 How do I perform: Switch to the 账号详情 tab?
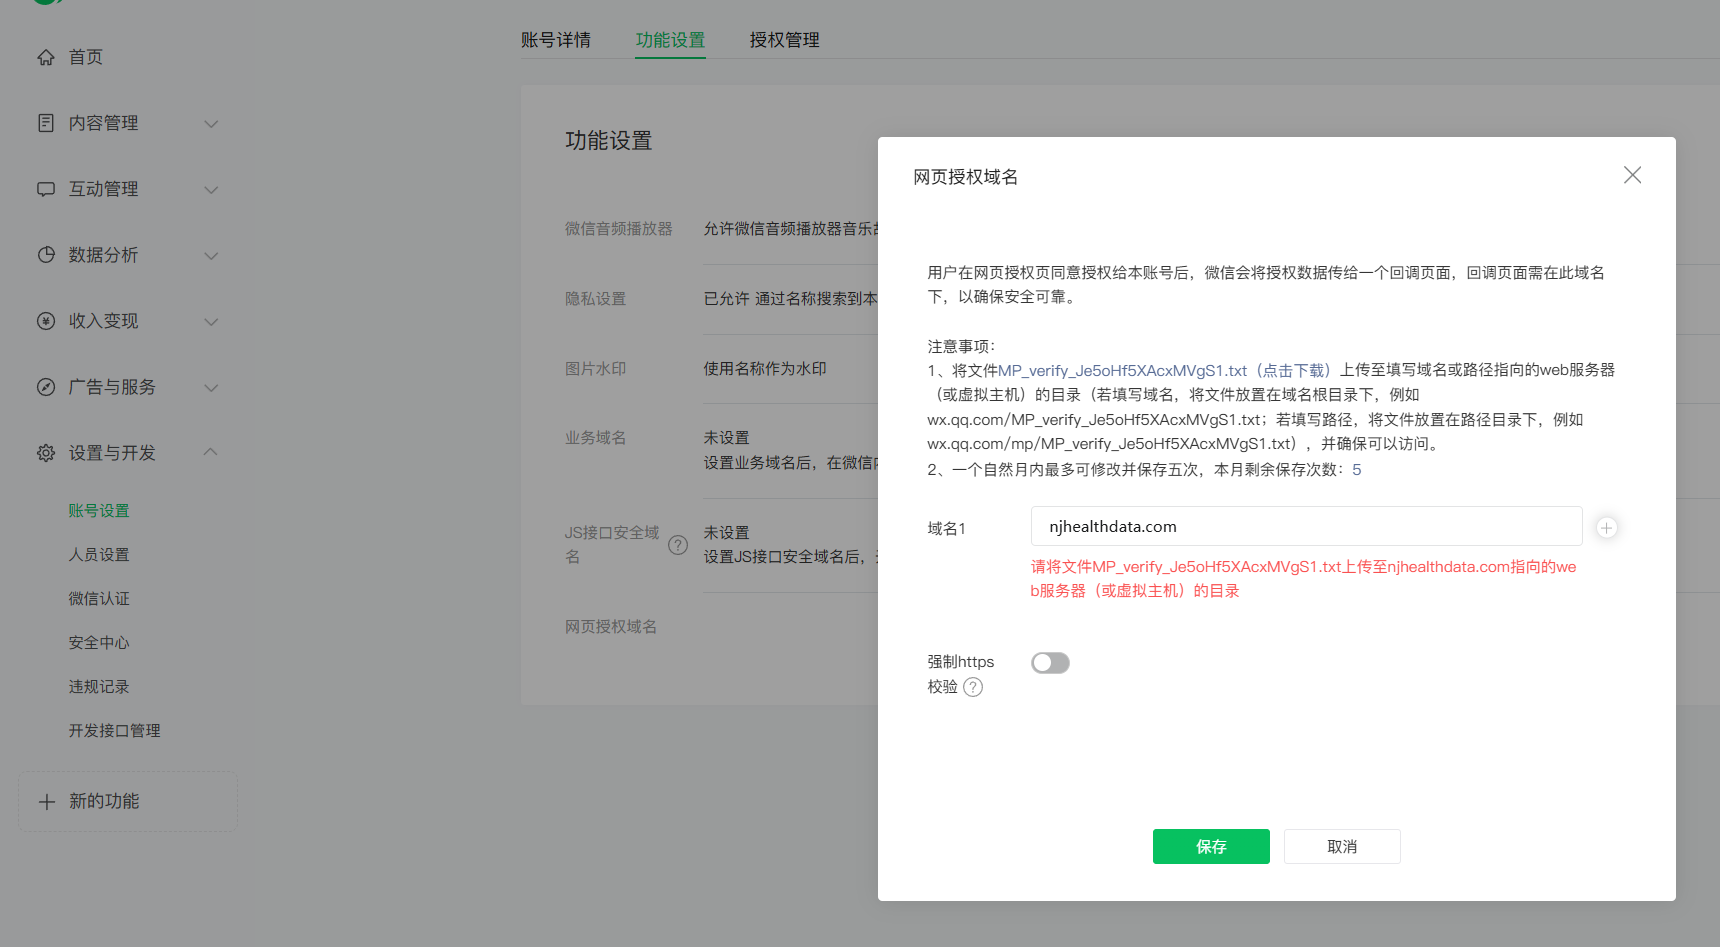click(556, 40)
